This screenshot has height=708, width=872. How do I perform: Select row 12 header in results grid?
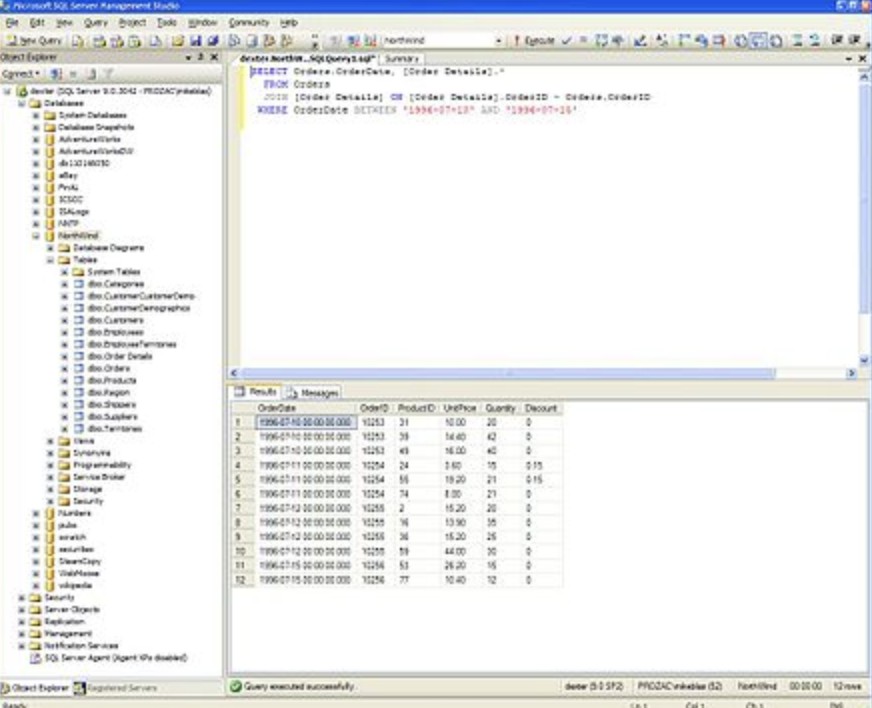click(242, 580)
